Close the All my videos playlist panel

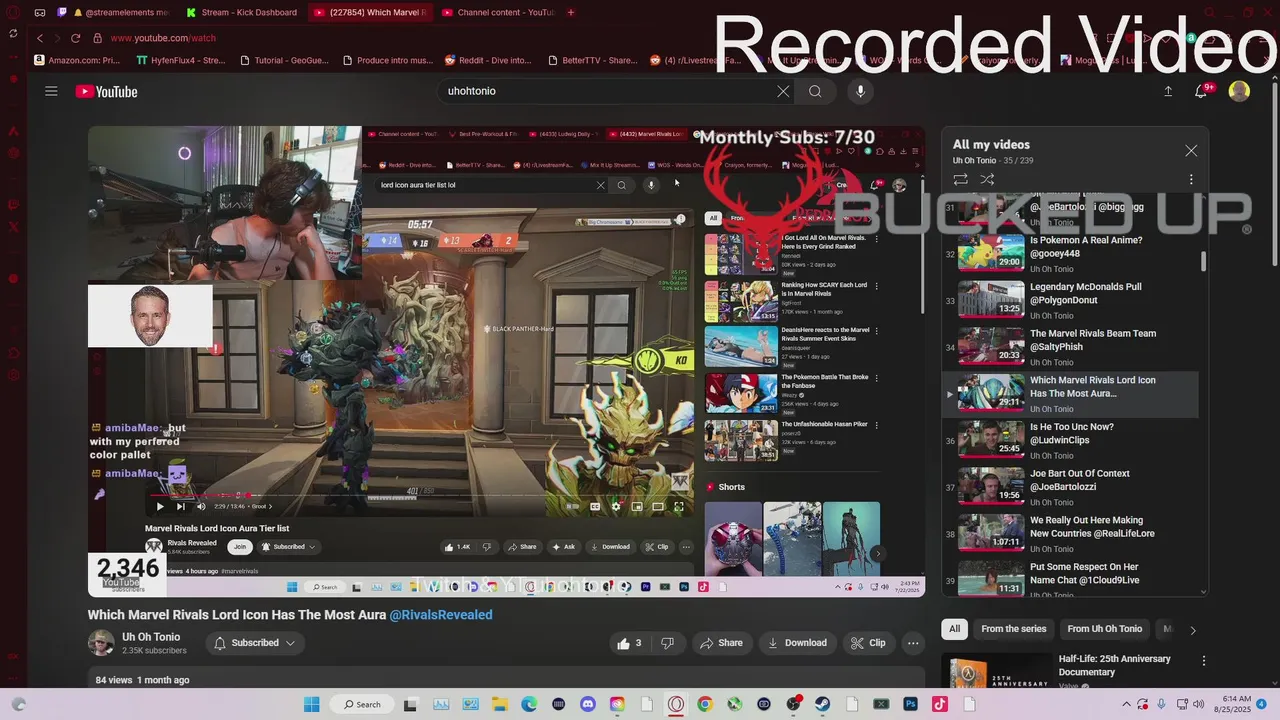tap(1191, 151)
